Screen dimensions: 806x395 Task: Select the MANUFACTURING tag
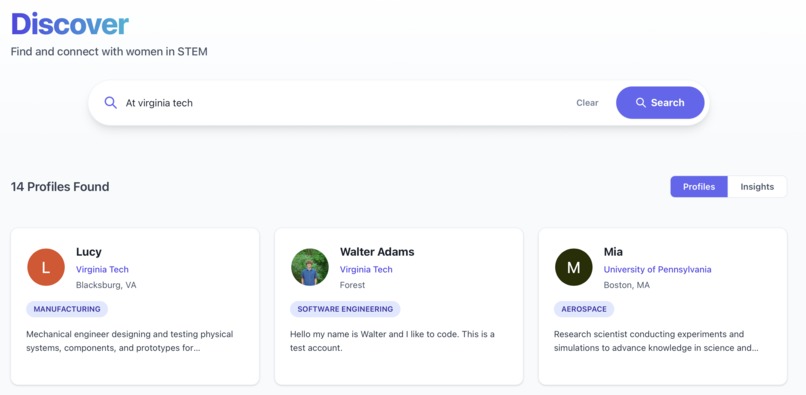coord(67,309)
